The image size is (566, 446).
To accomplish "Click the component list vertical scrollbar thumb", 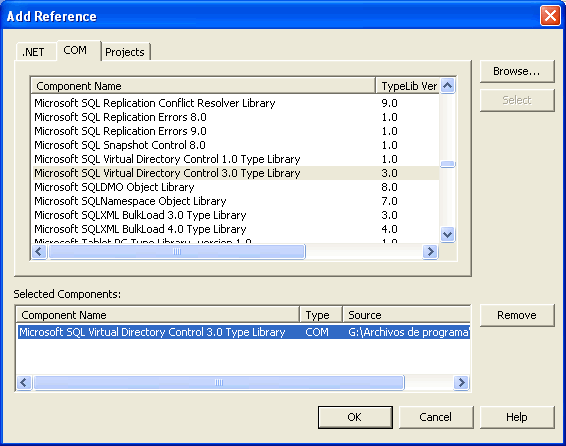I will point(448,164).
